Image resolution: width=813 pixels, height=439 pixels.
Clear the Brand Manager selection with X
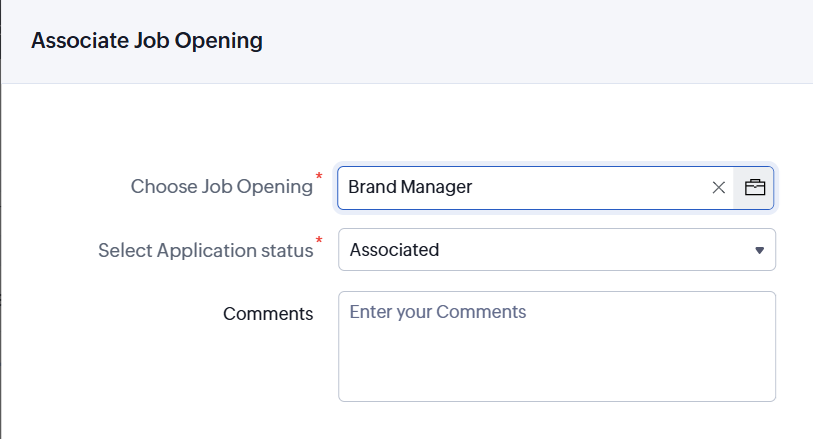point(718,187)
